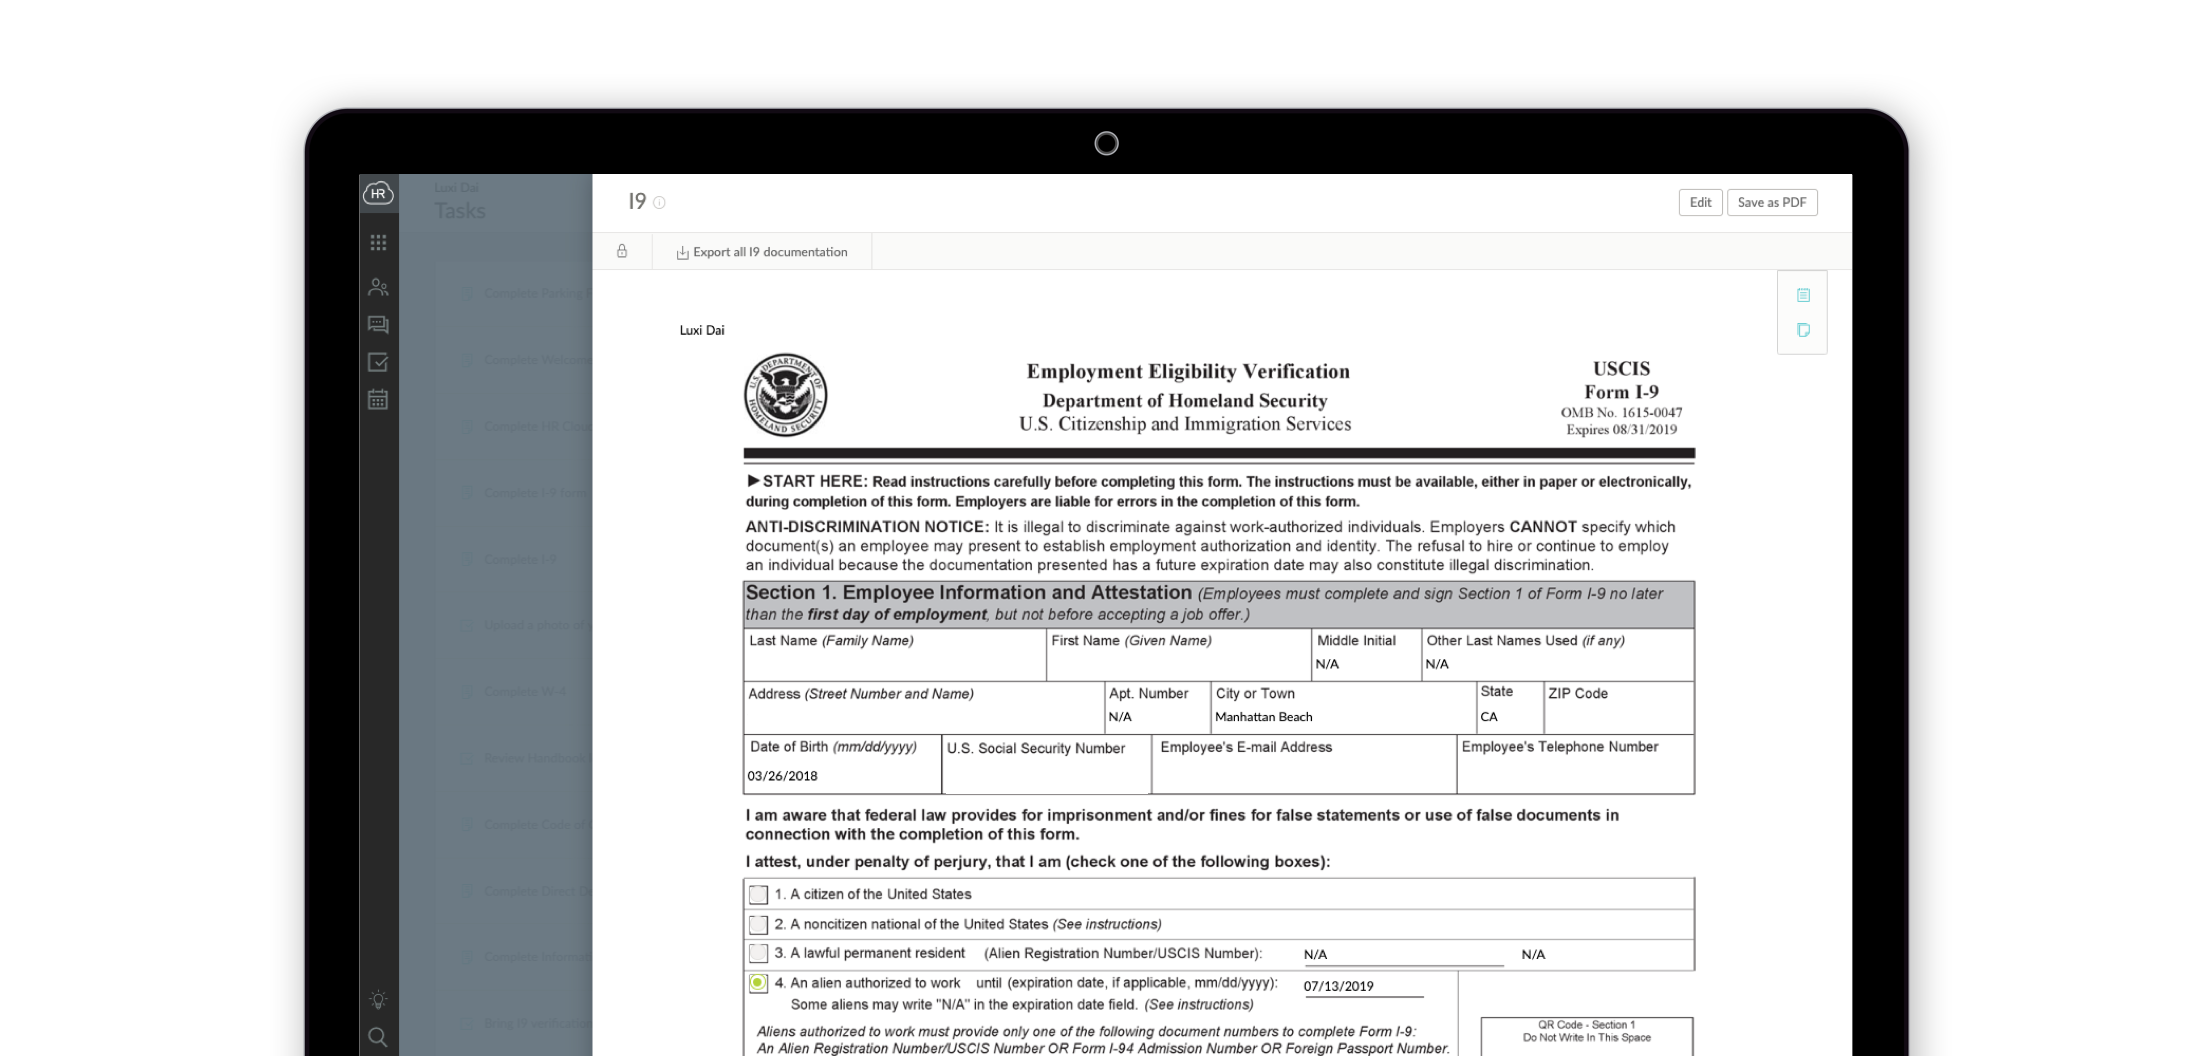Image resolution: width=2210 pixels, height=1056 pixels.
Task: Check 'A noncitizen national' box
Action: click(759, 925)
